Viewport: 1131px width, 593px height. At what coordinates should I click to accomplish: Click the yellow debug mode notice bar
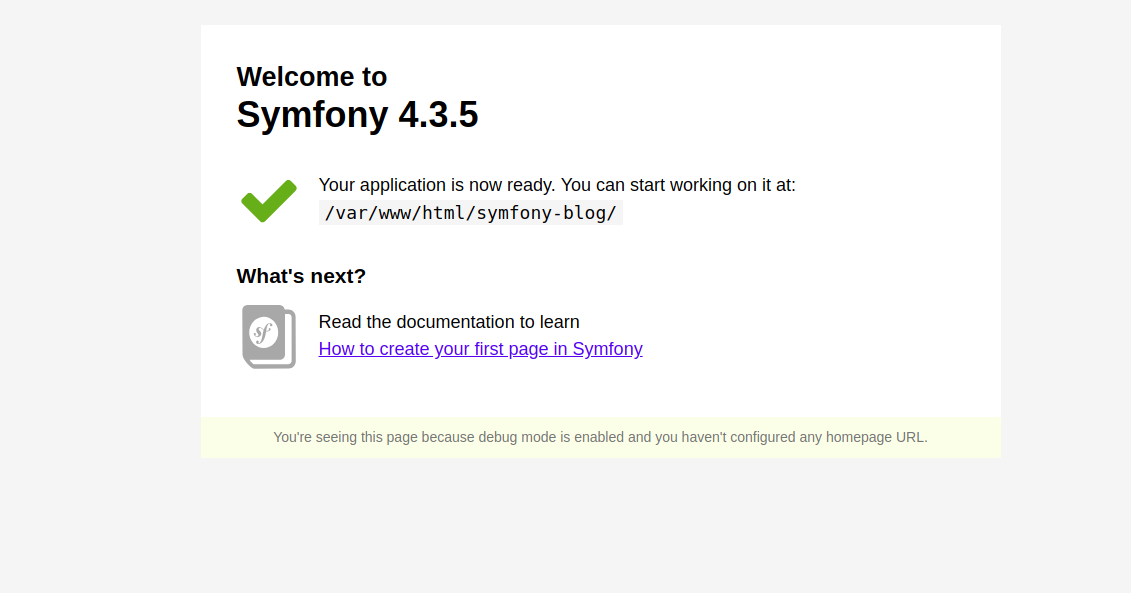(x=600, y=437)
